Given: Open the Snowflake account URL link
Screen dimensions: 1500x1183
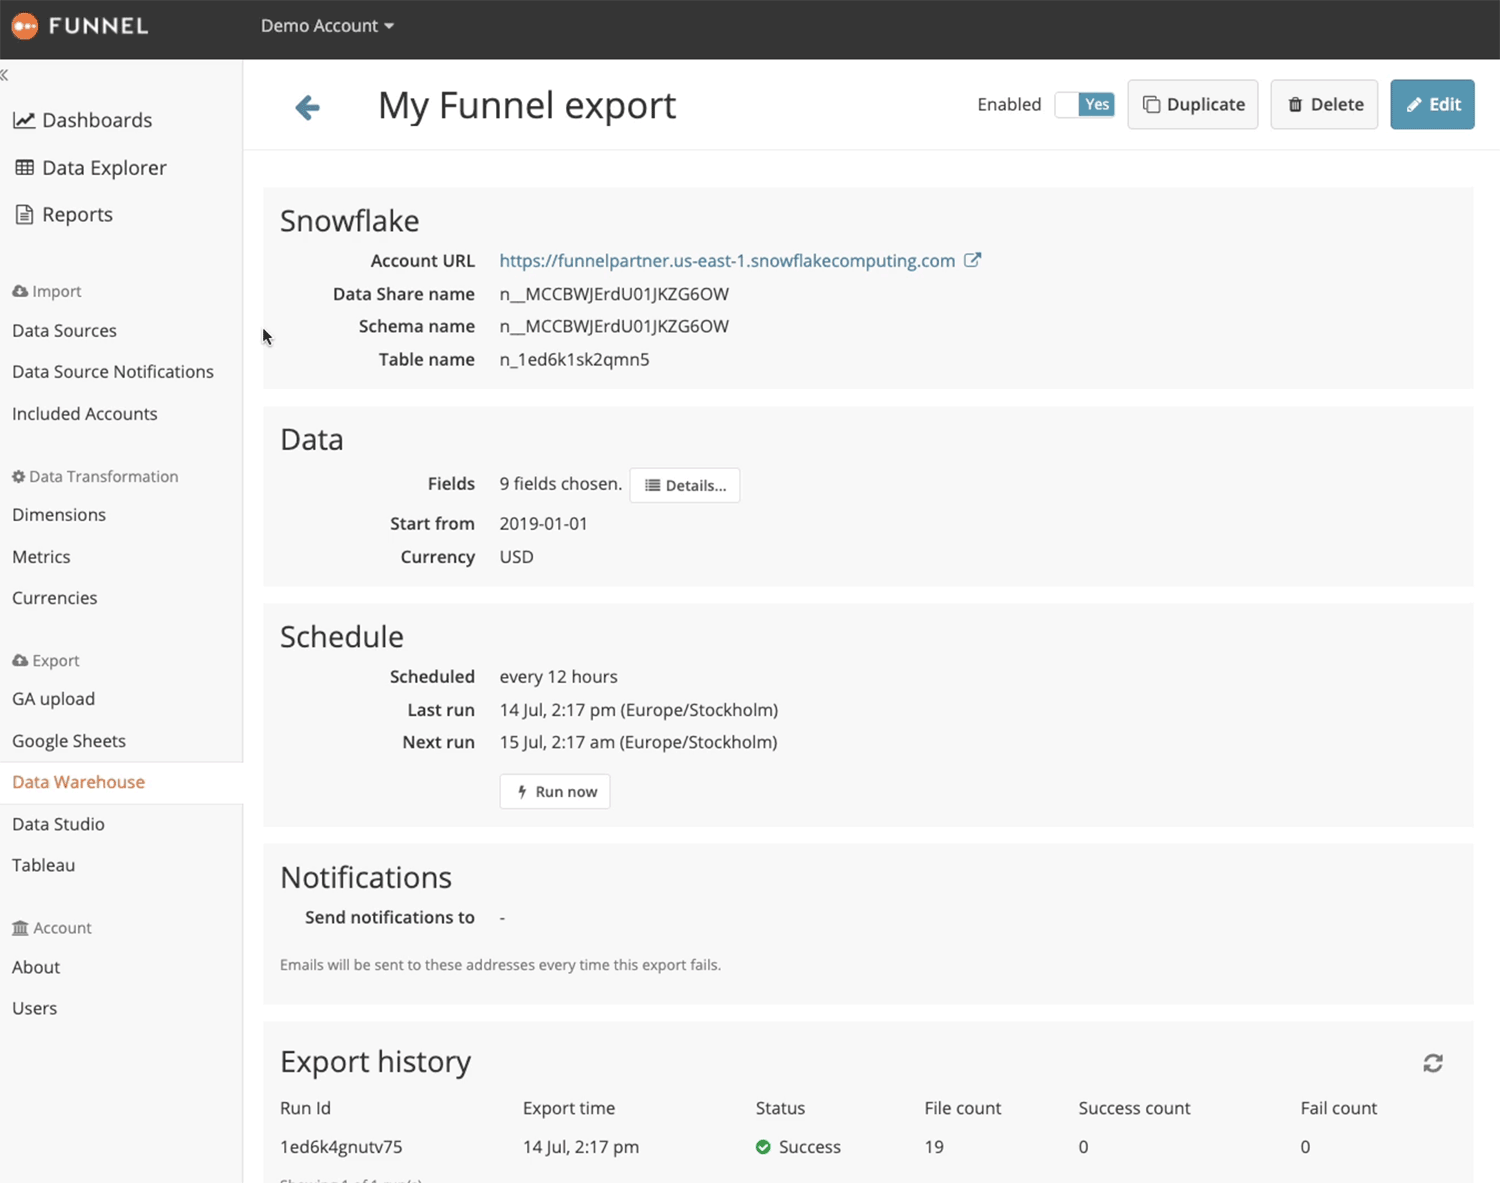Looking at the screenshot, I should pos(727,261).
